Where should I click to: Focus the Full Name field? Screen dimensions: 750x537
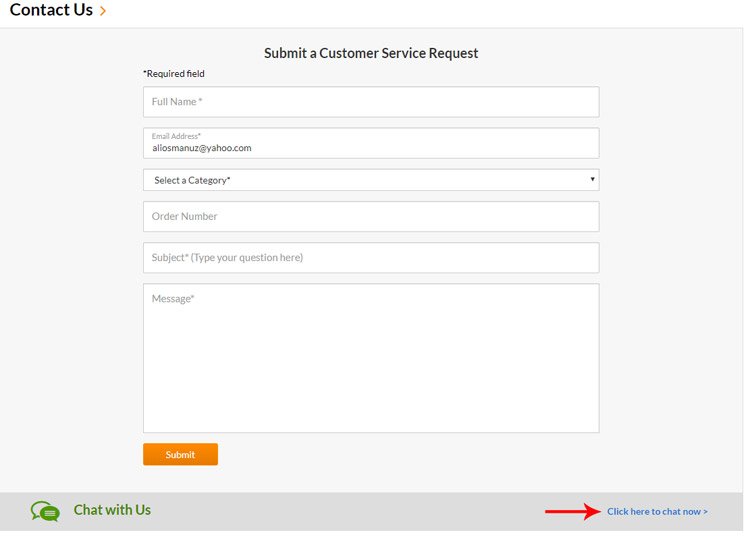point(371,102)
